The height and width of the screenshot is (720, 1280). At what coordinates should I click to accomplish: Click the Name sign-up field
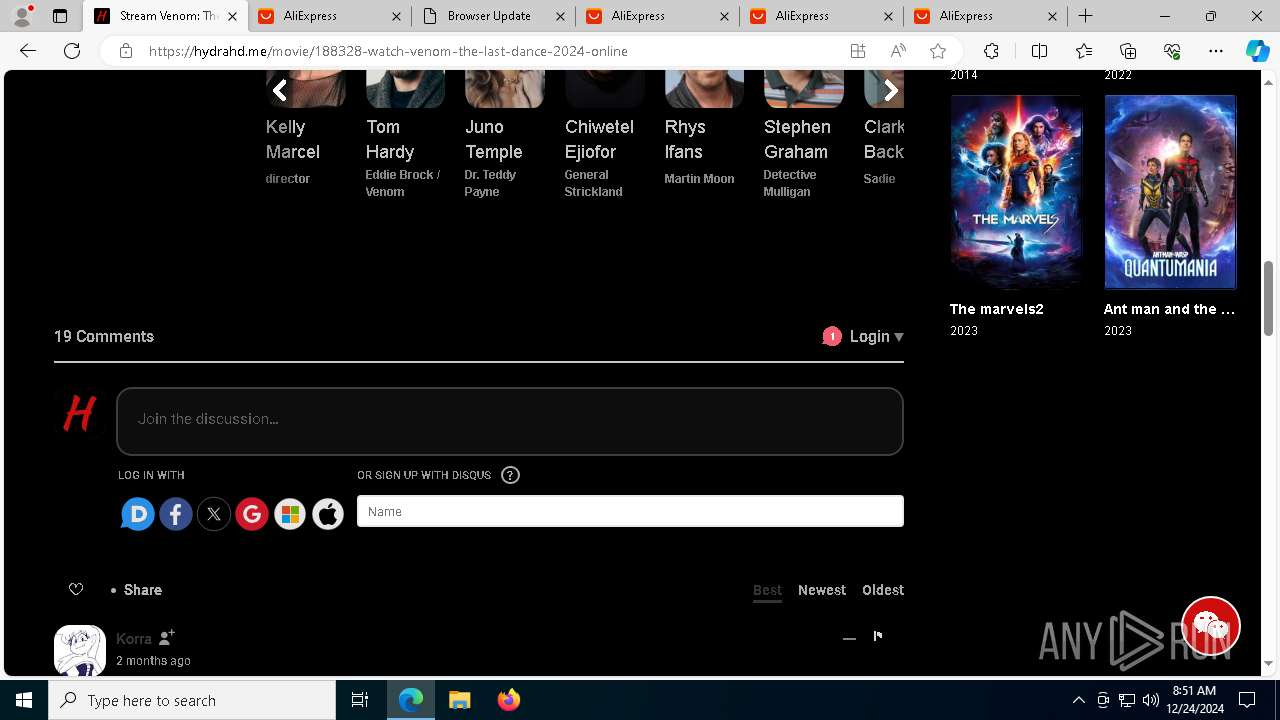point(630,511)
